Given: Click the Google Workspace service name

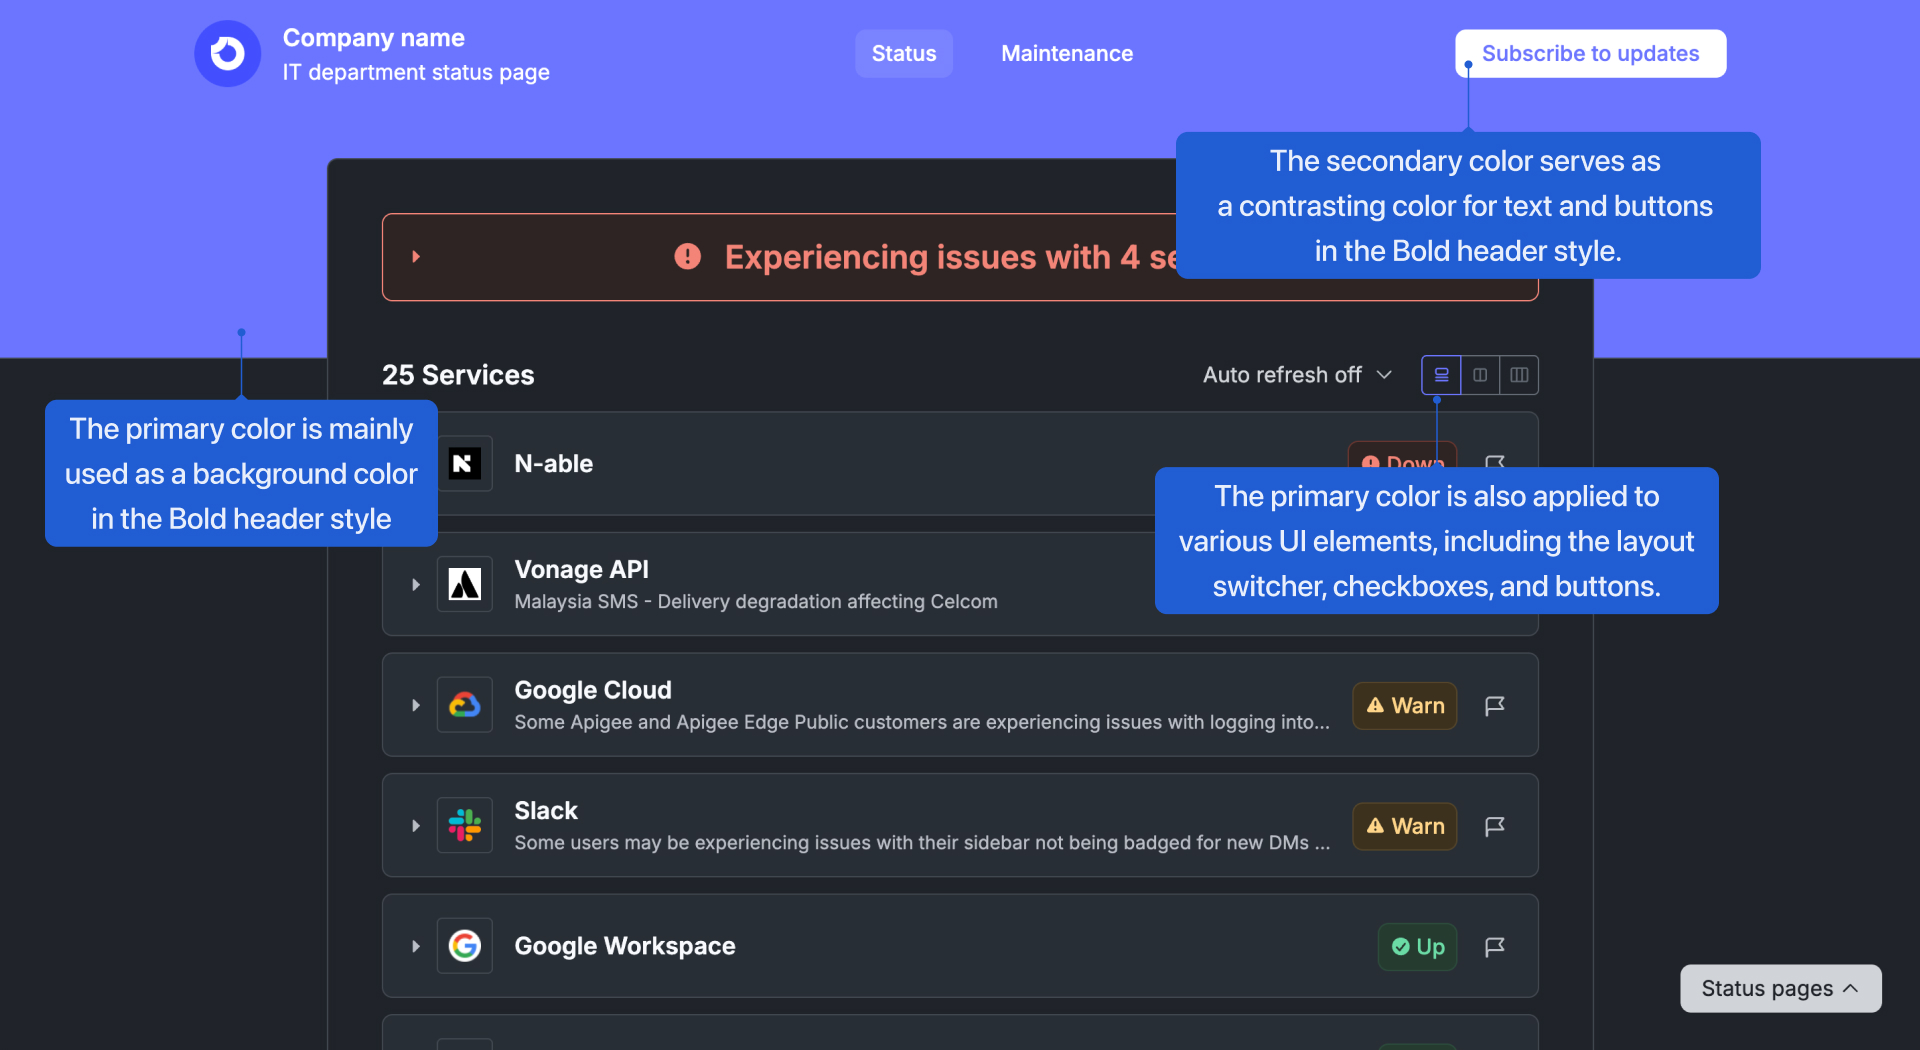Looking at the screenshot, I should point(625,946).
